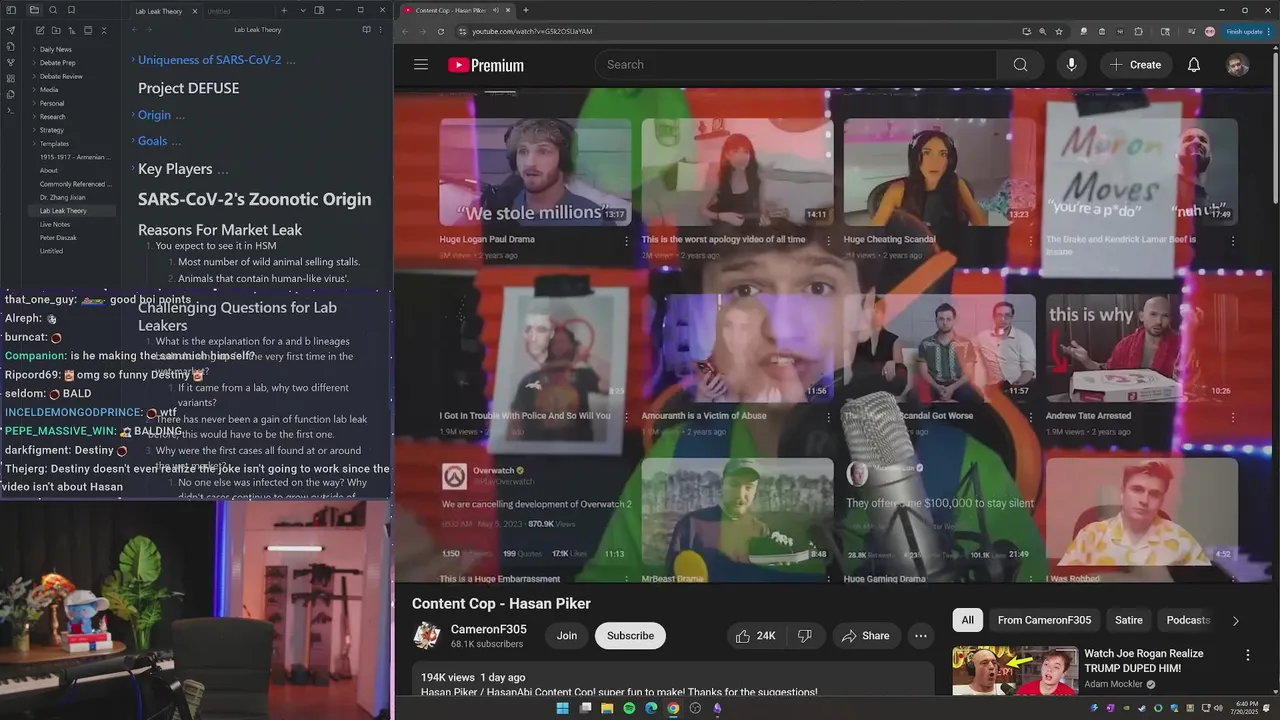The width and height of the screenshot is (1280, 720).
Task: Reload the YouTube page in Chrome
Action: point(440,31)
